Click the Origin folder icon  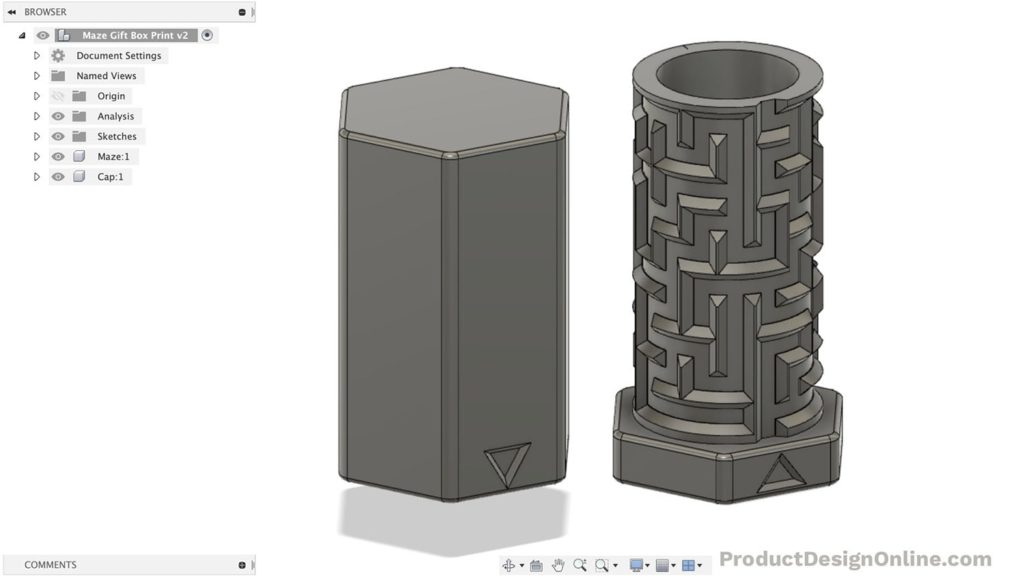click(x=79, y=96)
